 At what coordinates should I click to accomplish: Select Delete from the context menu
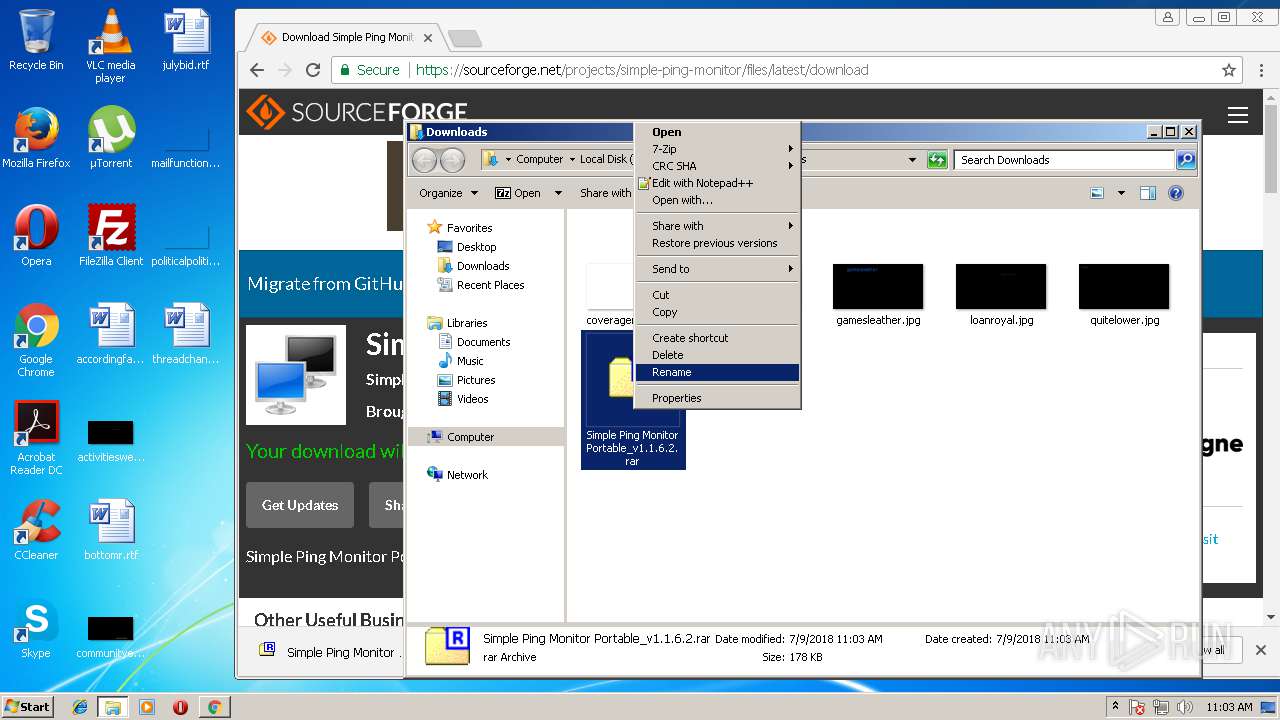[718, 355]
